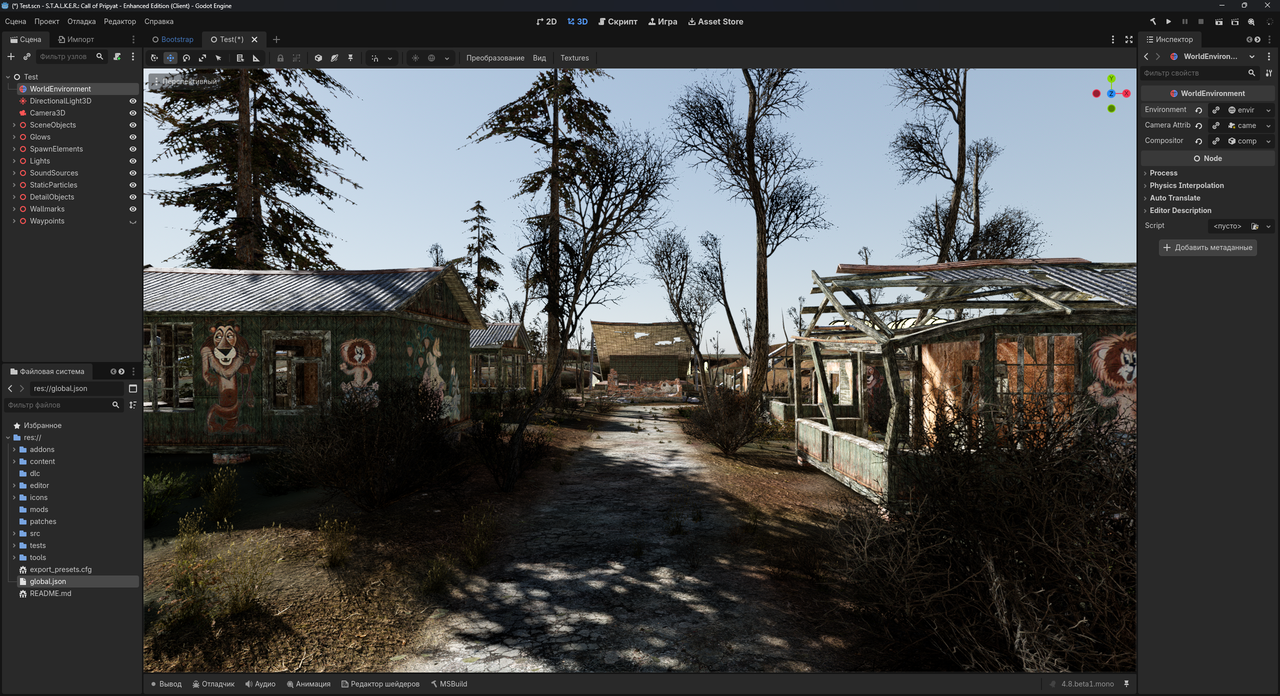Open the Отладка menu
Screen dimensions: 1280x696
pos(82,21)
